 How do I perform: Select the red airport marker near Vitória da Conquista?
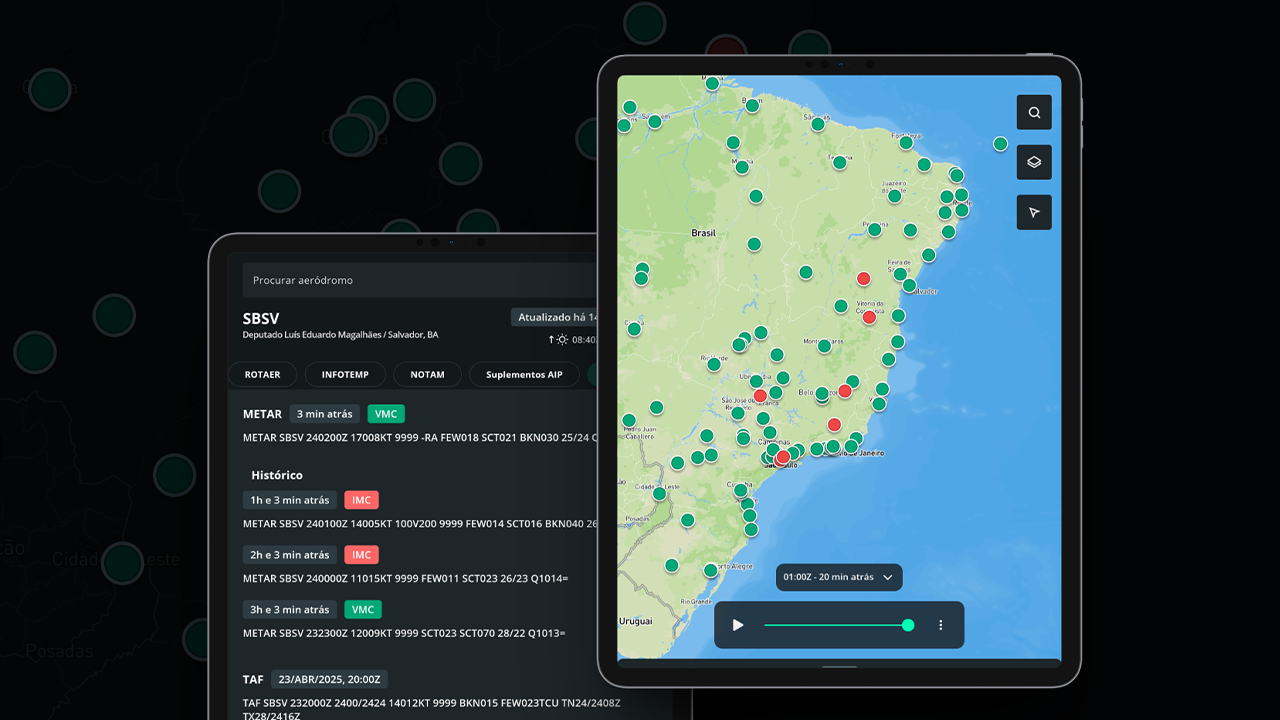pos(869,317)
